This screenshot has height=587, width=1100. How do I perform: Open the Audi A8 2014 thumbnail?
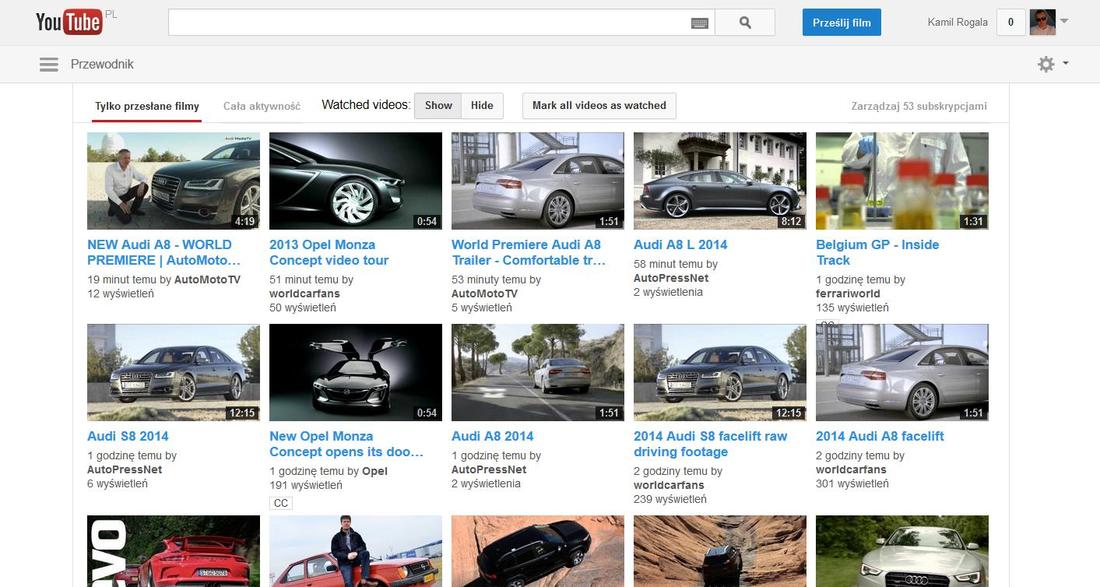pos(537,372)
